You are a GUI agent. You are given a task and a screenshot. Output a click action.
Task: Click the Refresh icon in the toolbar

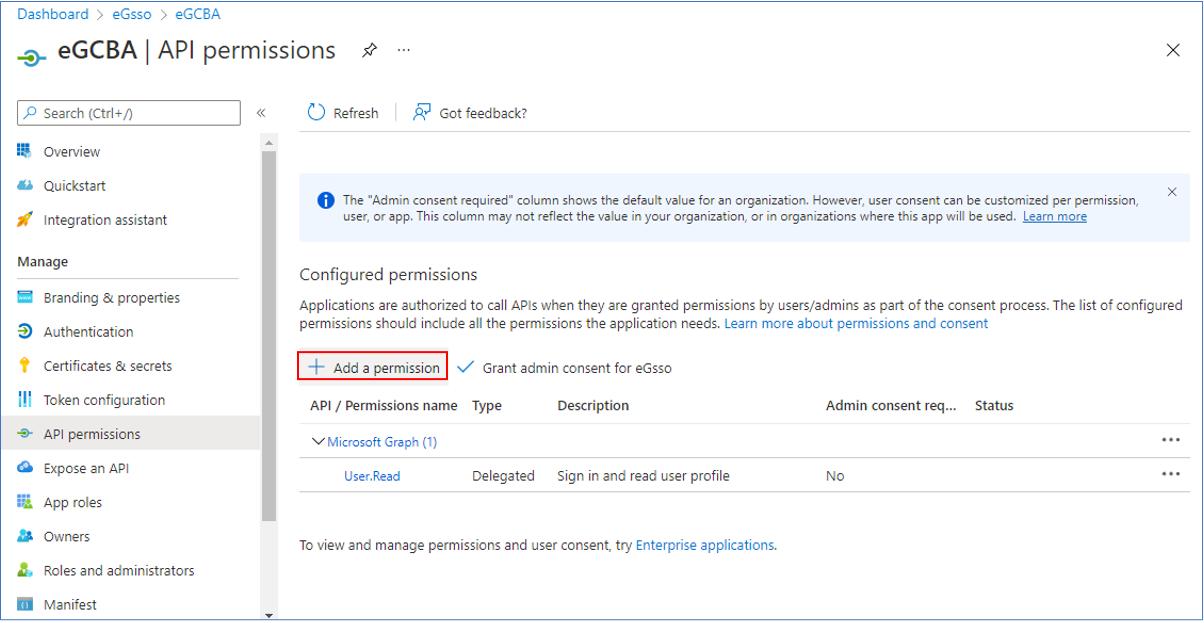click(x=316, y=112)
